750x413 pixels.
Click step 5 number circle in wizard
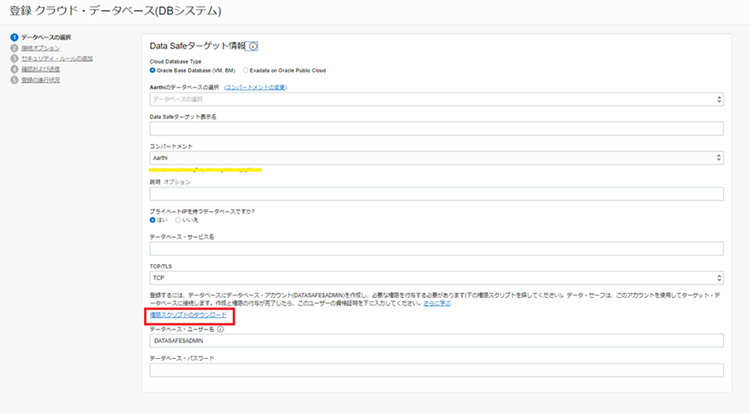[x=14, y=78]
